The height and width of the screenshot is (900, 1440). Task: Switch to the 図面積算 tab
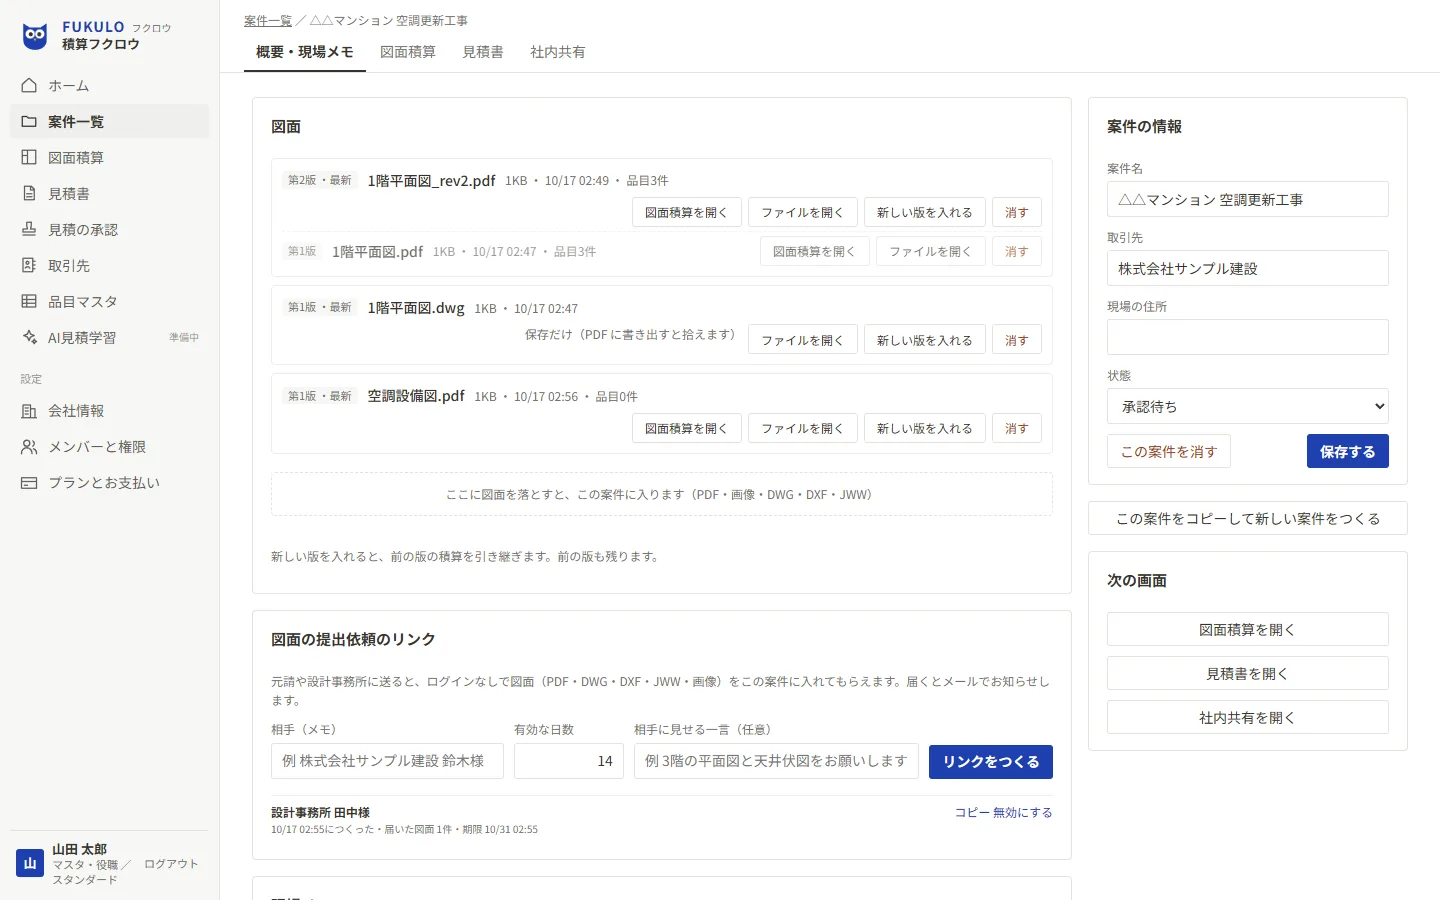tap(408, 52)
